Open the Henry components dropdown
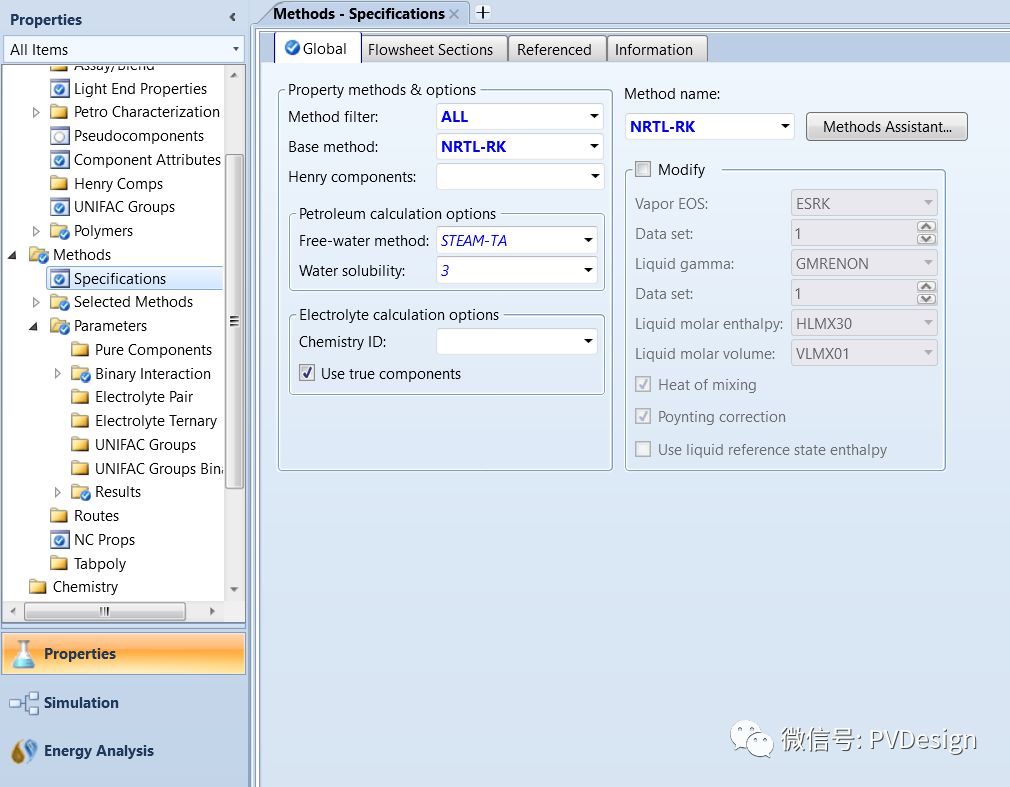Screen dimensions: 1010x787 595,176
